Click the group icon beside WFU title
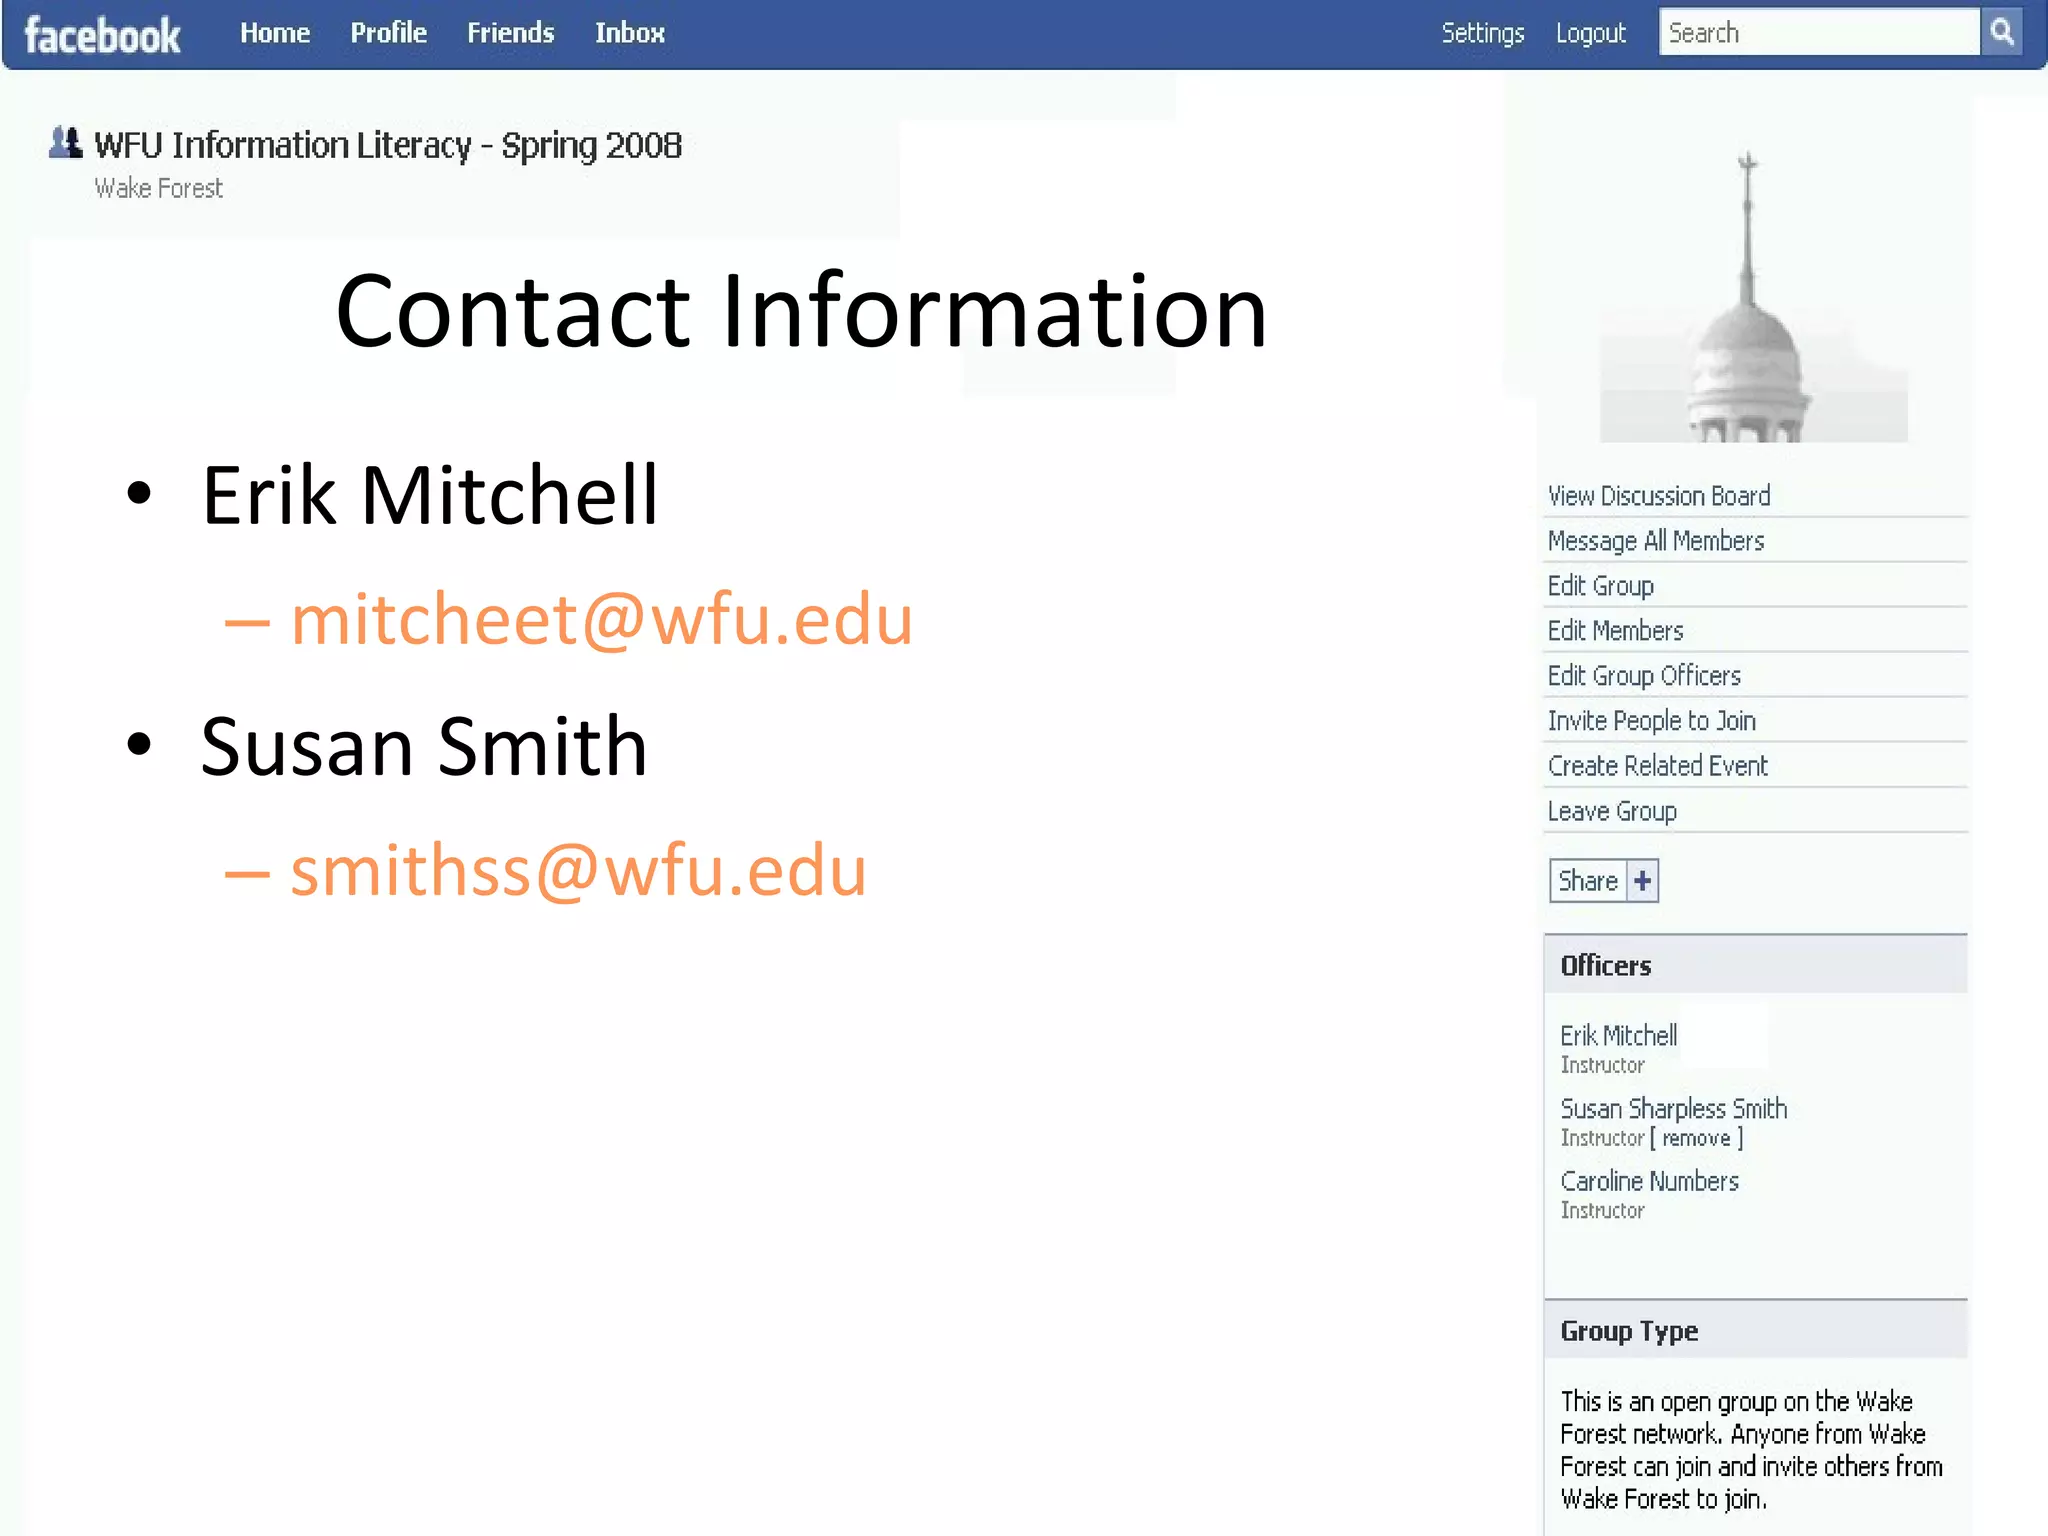Viewport: 2048px width, 1536px height. (x=65, y=142)
